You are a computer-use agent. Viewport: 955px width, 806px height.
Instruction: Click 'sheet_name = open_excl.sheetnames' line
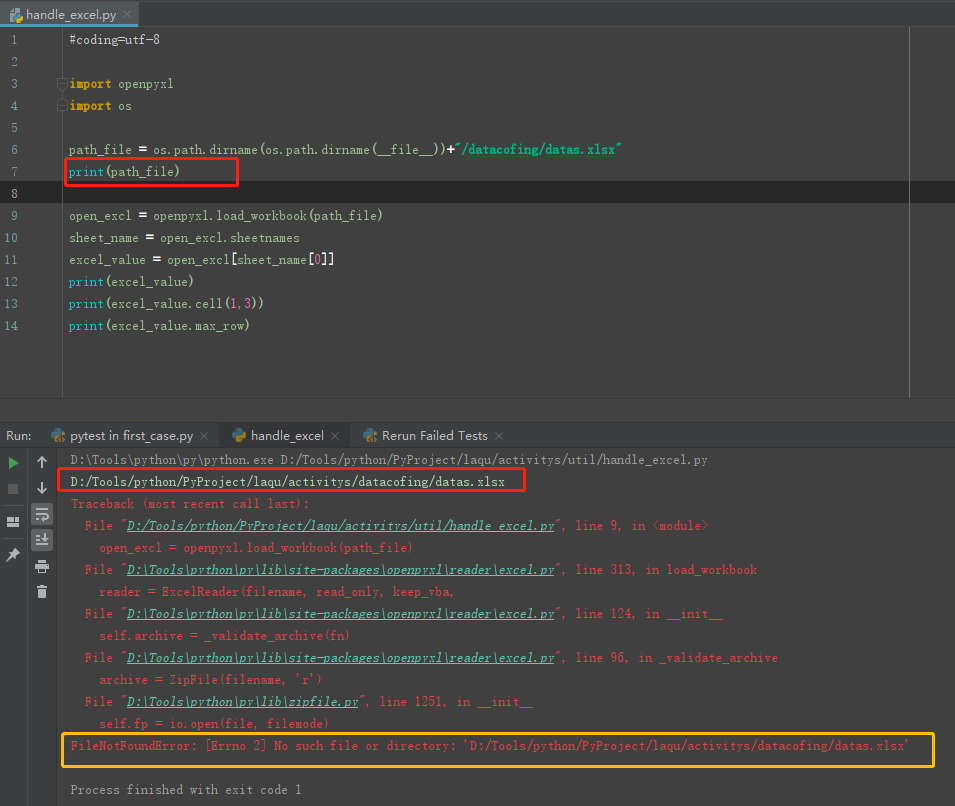(184, 238)
